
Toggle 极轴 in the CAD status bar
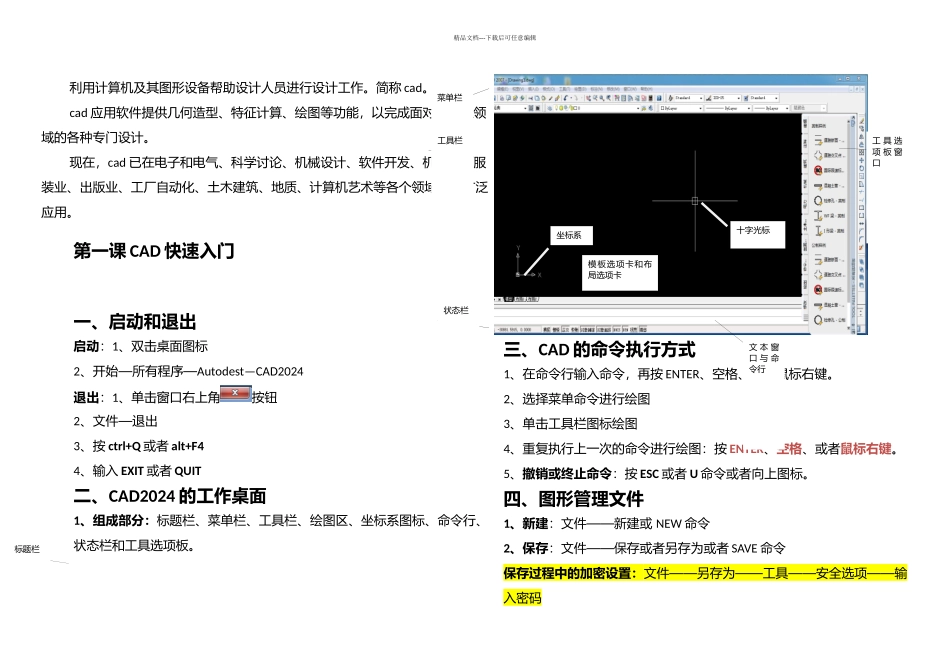575,329
